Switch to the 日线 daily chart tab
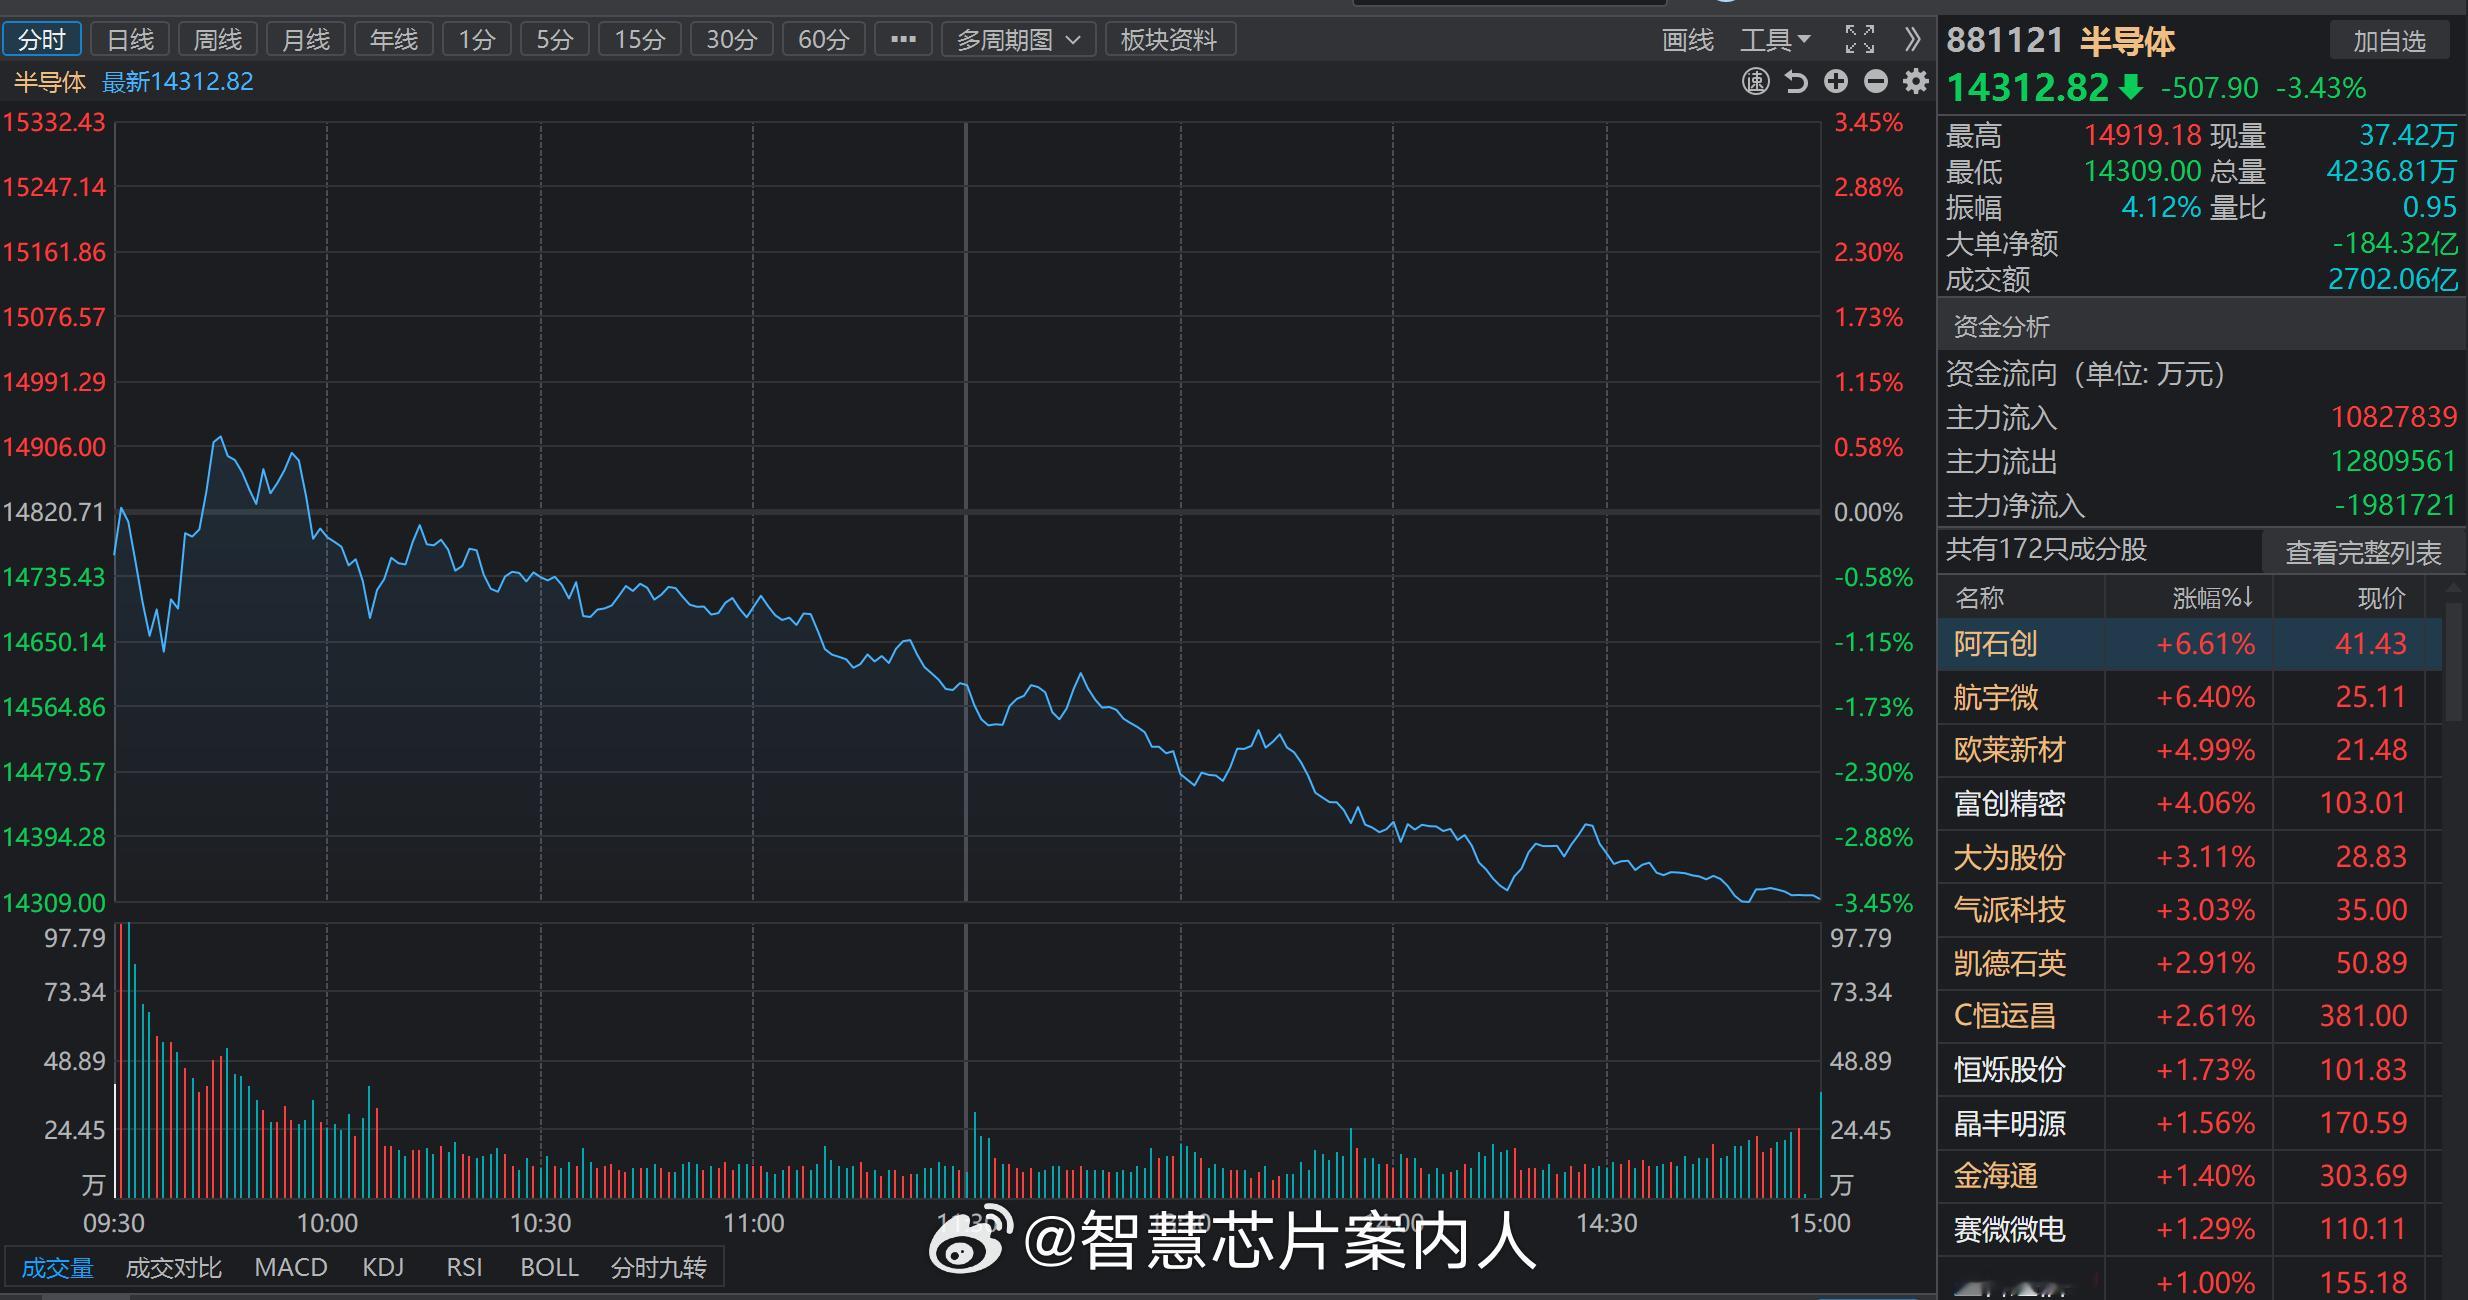This screenshot has height=1300, width=2468. [130, 39]
